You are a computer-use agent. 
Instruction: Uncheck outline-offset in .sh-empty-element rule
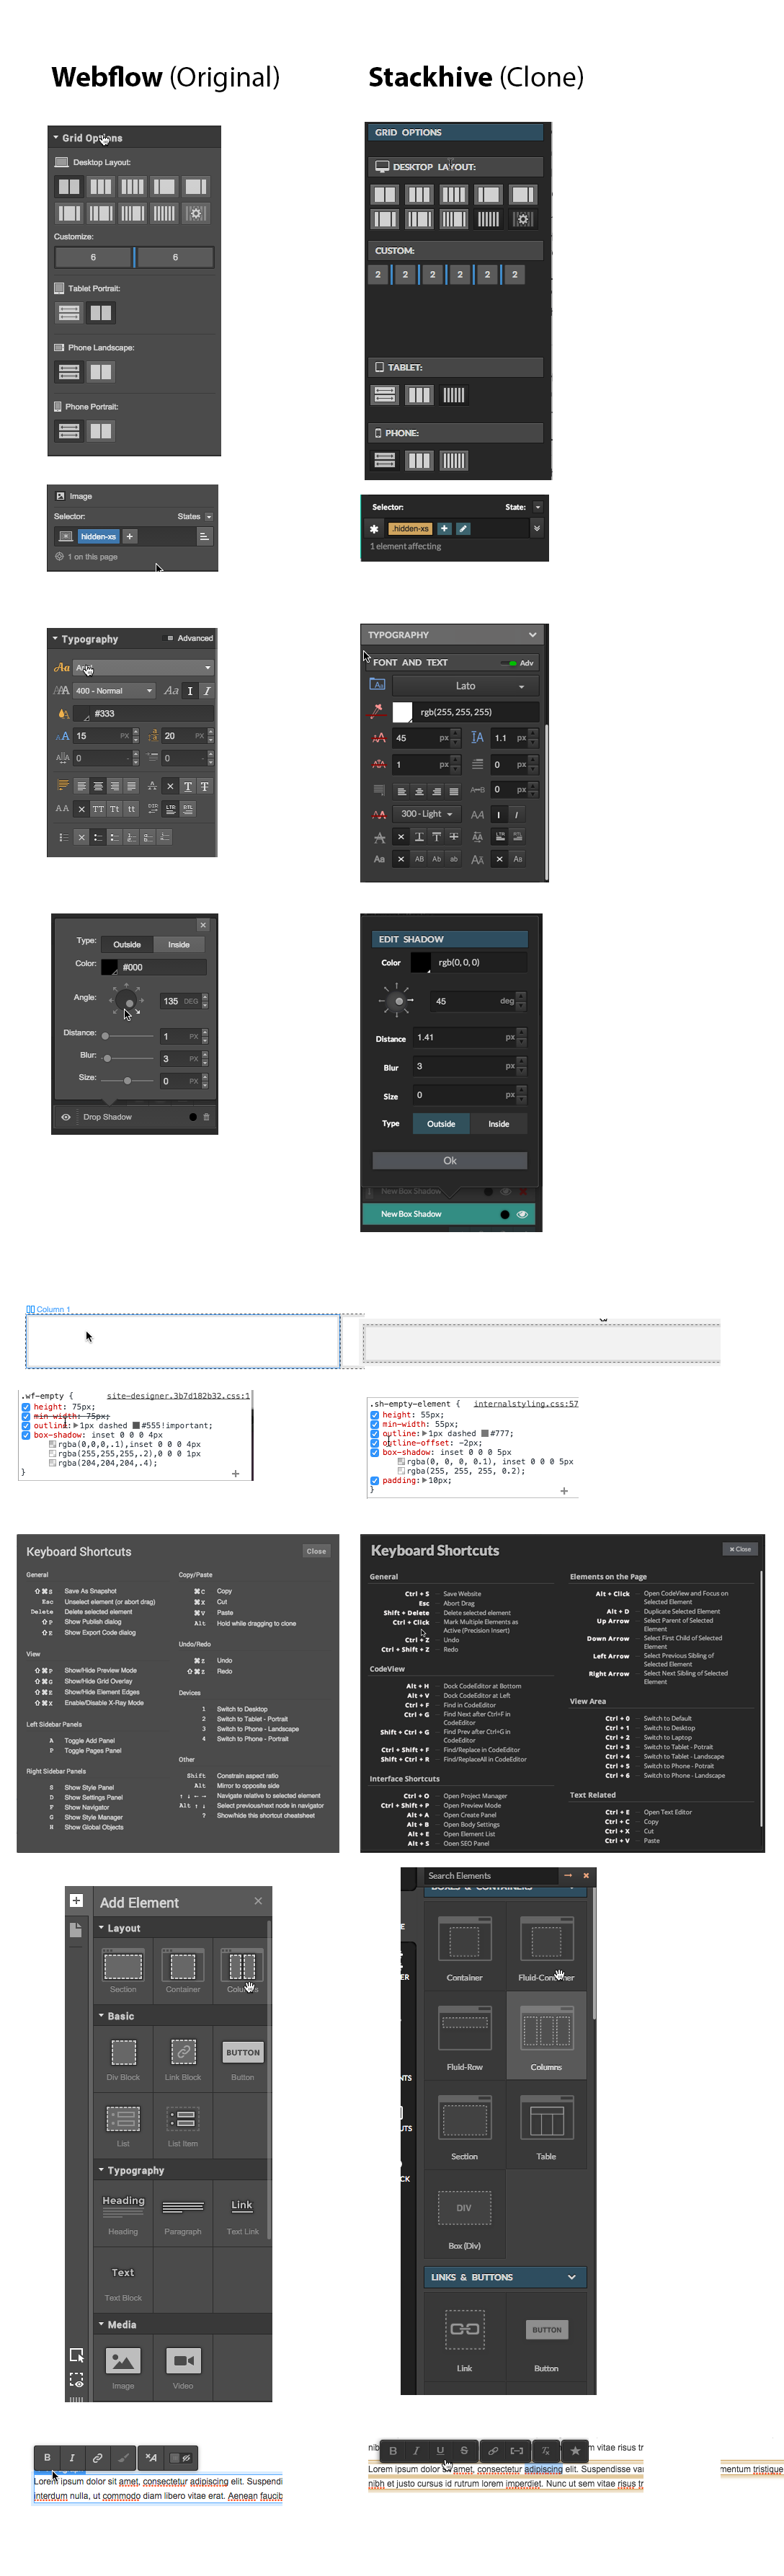click(x=374, y=1443)
